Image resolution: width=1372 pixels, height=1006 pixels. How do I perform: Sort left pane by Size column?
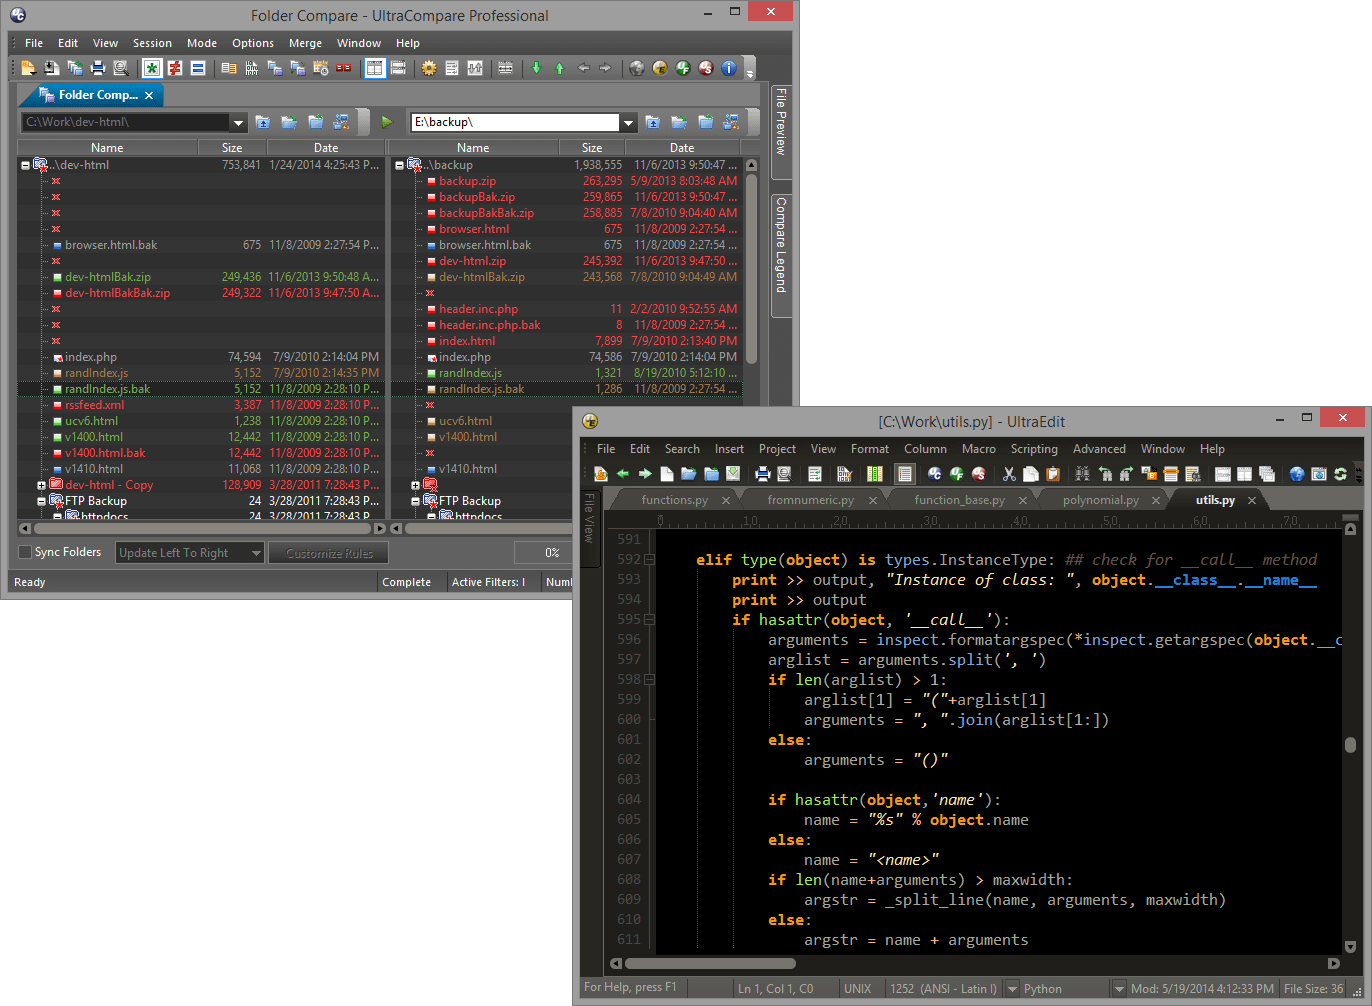(x=232, y=148)
